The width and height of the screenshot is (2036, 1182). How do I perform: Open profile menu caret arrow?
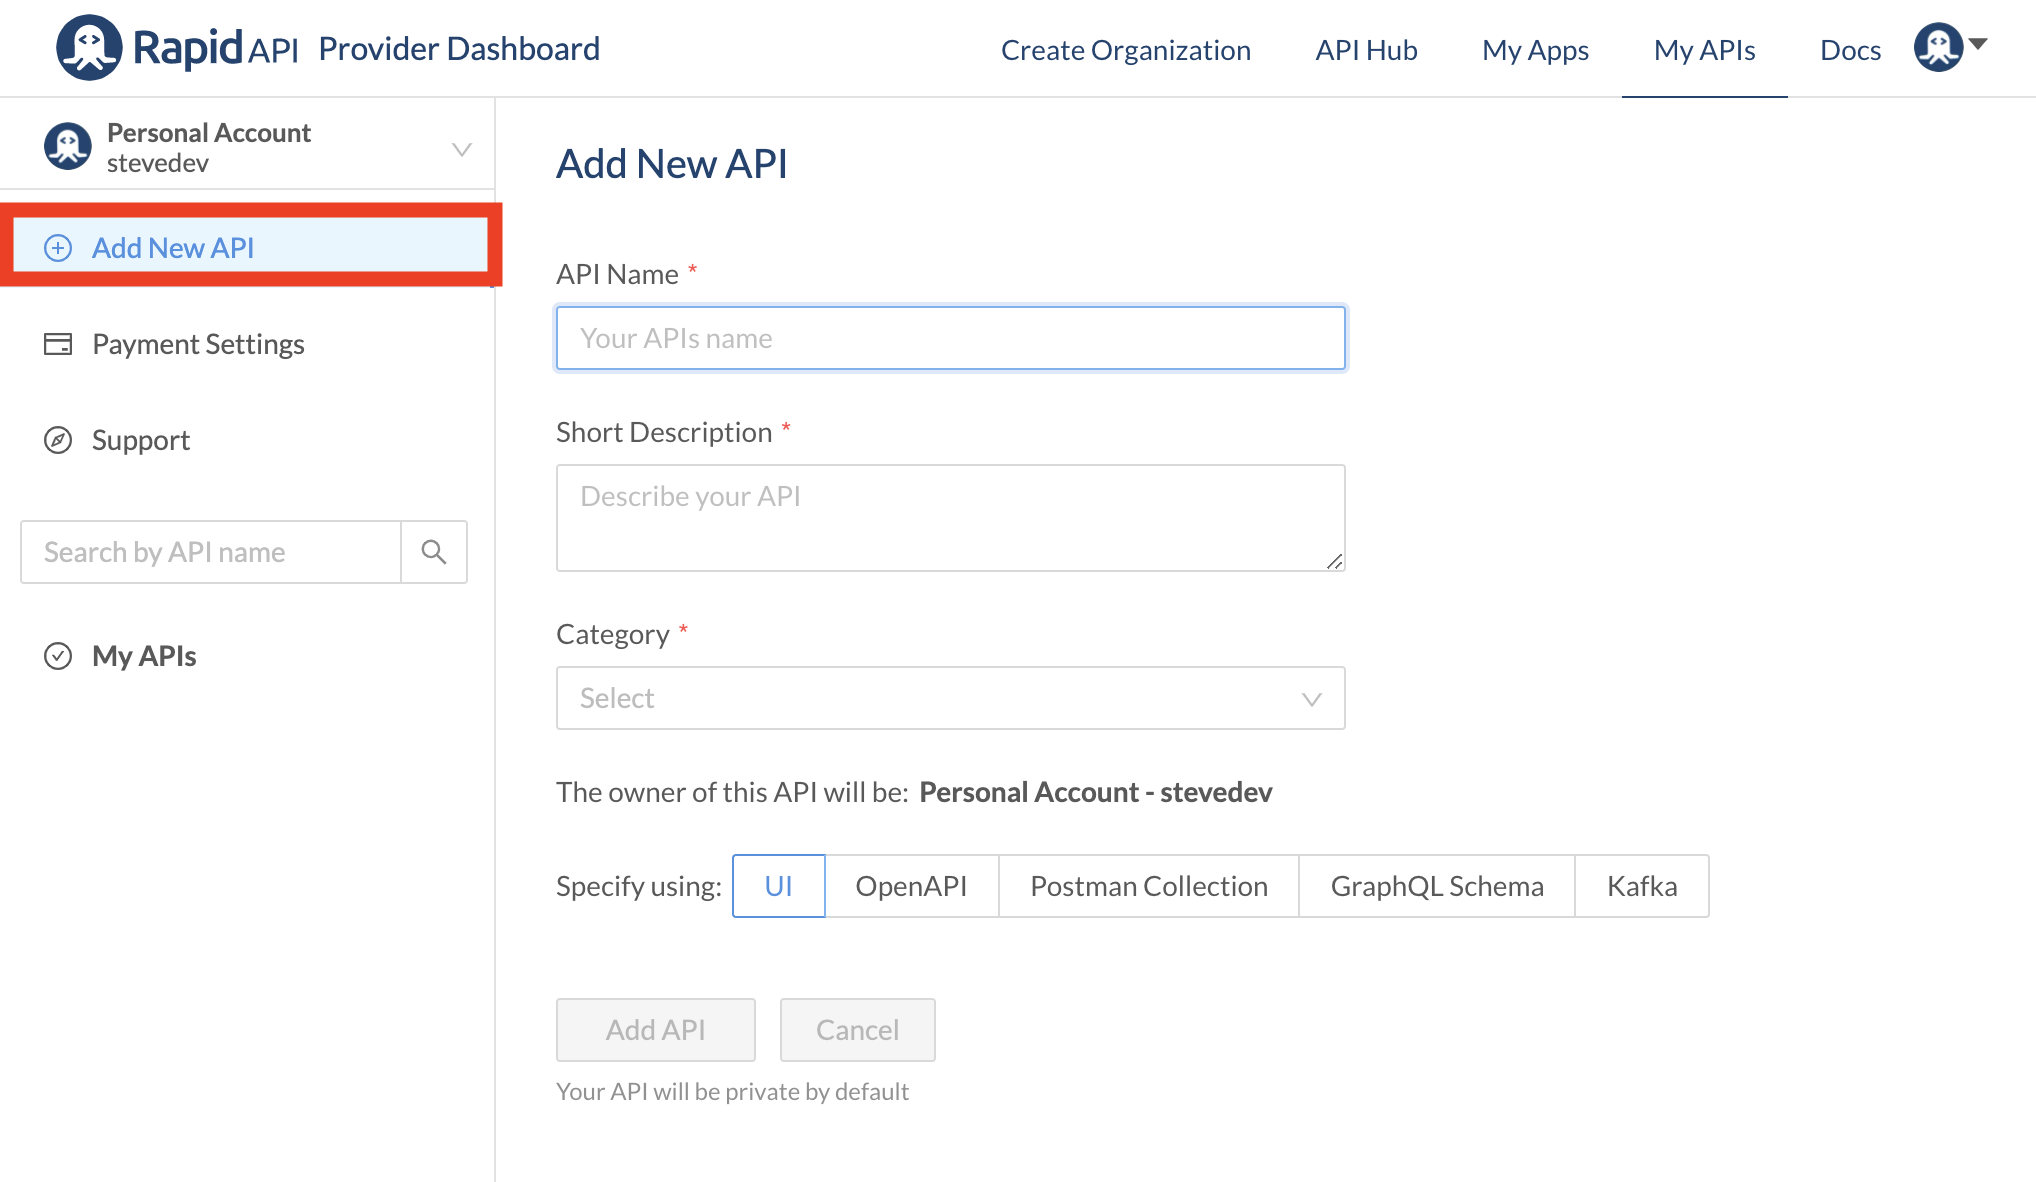[x=1978, y=43]
